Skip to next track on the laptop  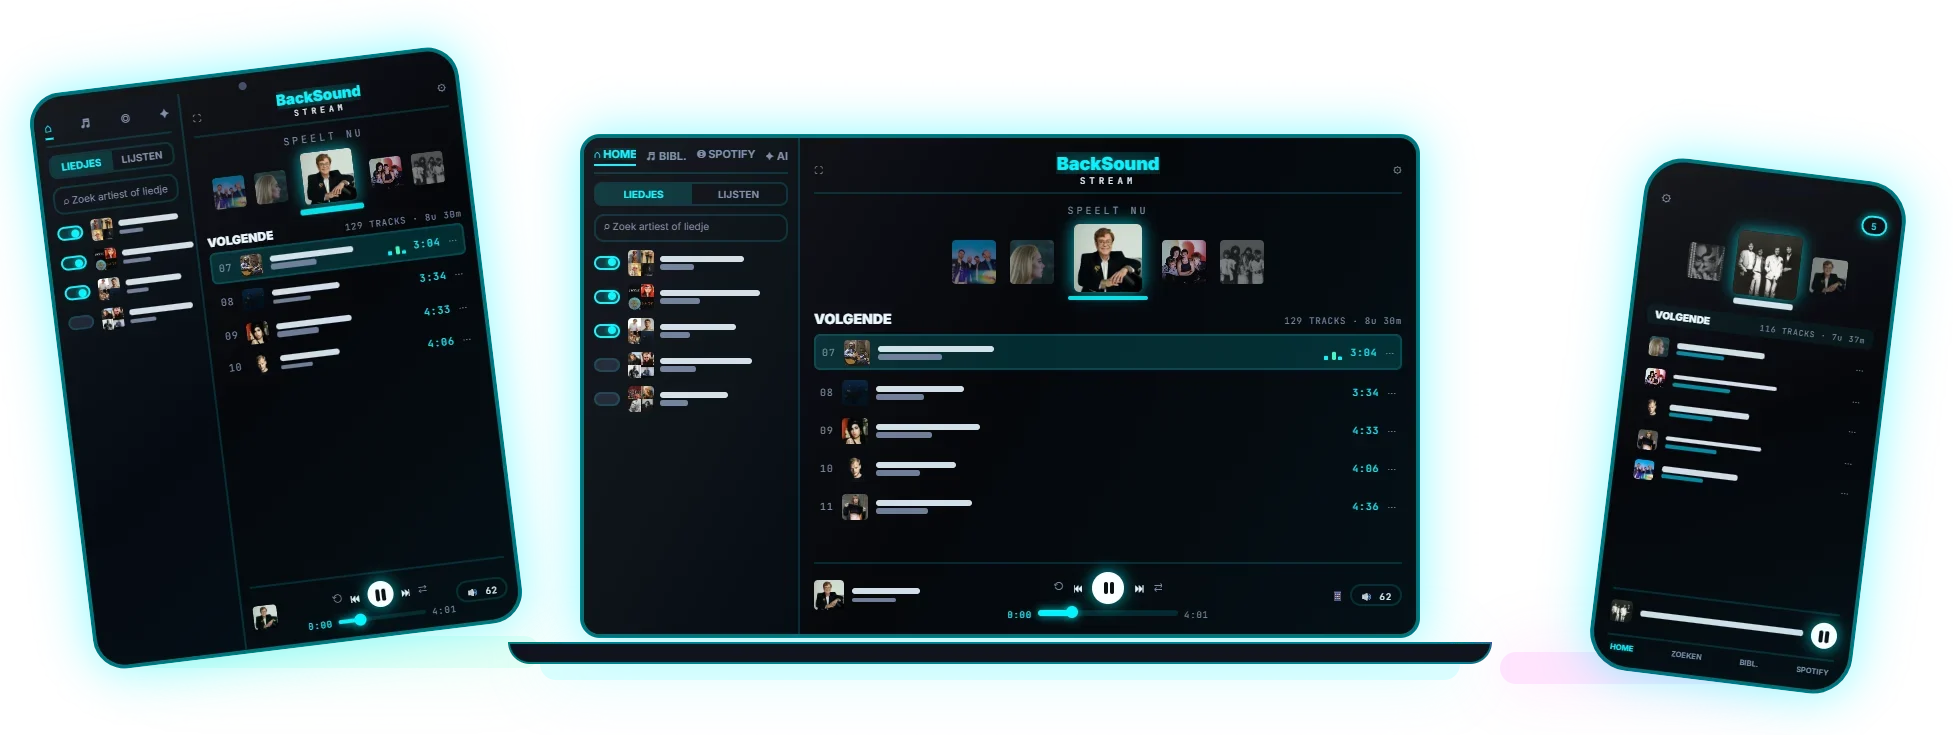(x=1139, y=589)
